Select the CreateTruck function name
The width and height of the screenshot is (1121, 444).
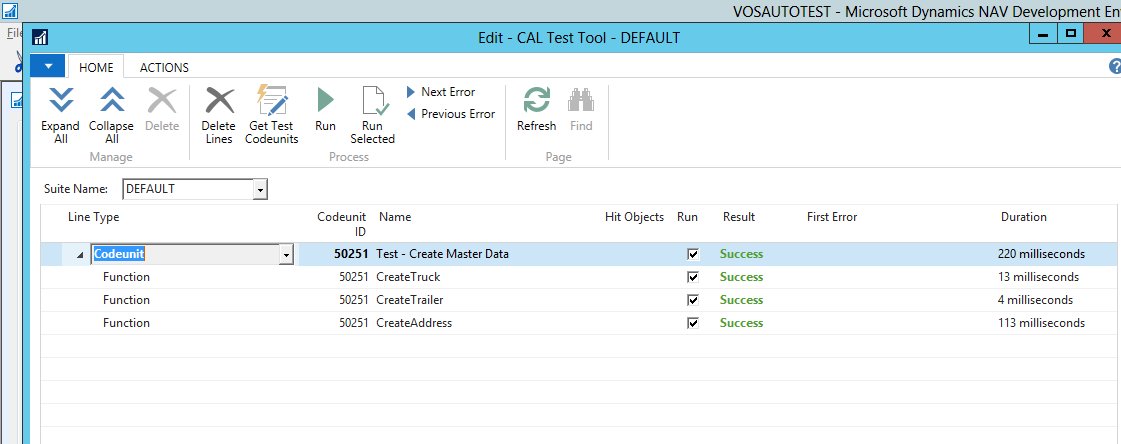pos(408,277)
